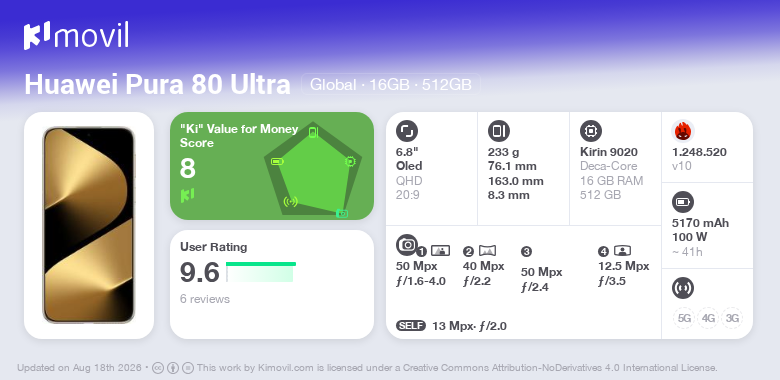Click the phone dimensions icon
Viewport: 780px width, 380px height.
pyautogui.click(x=499, y=131)
